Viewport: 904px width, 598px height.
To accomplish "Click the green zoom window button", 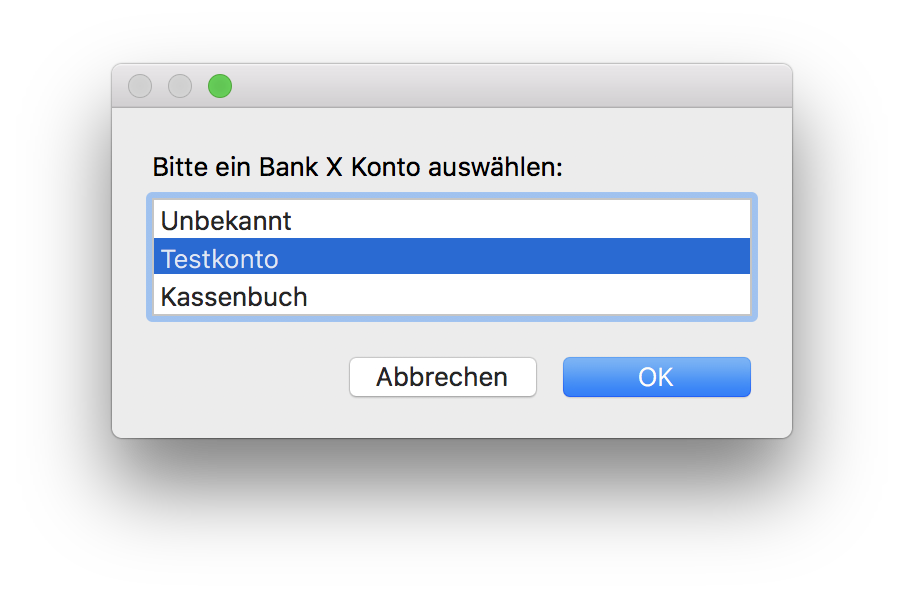I will coord(220,87).
